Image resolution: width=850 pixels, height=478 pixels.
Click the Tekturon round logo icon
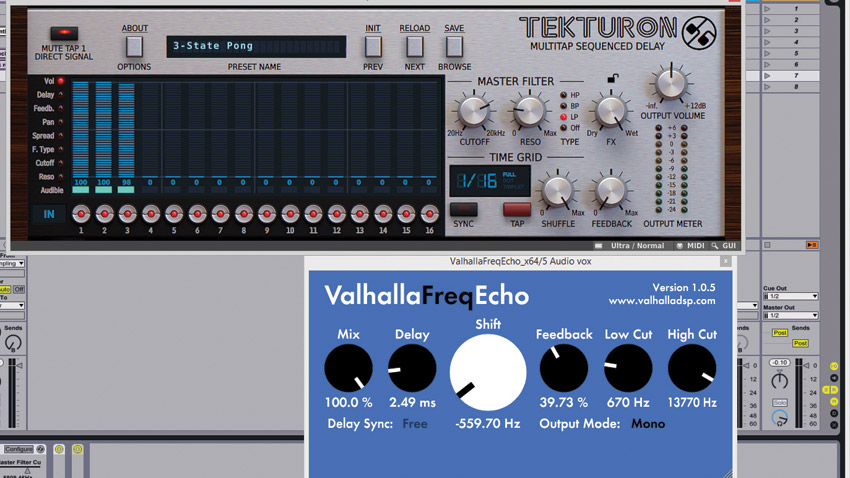699,33
